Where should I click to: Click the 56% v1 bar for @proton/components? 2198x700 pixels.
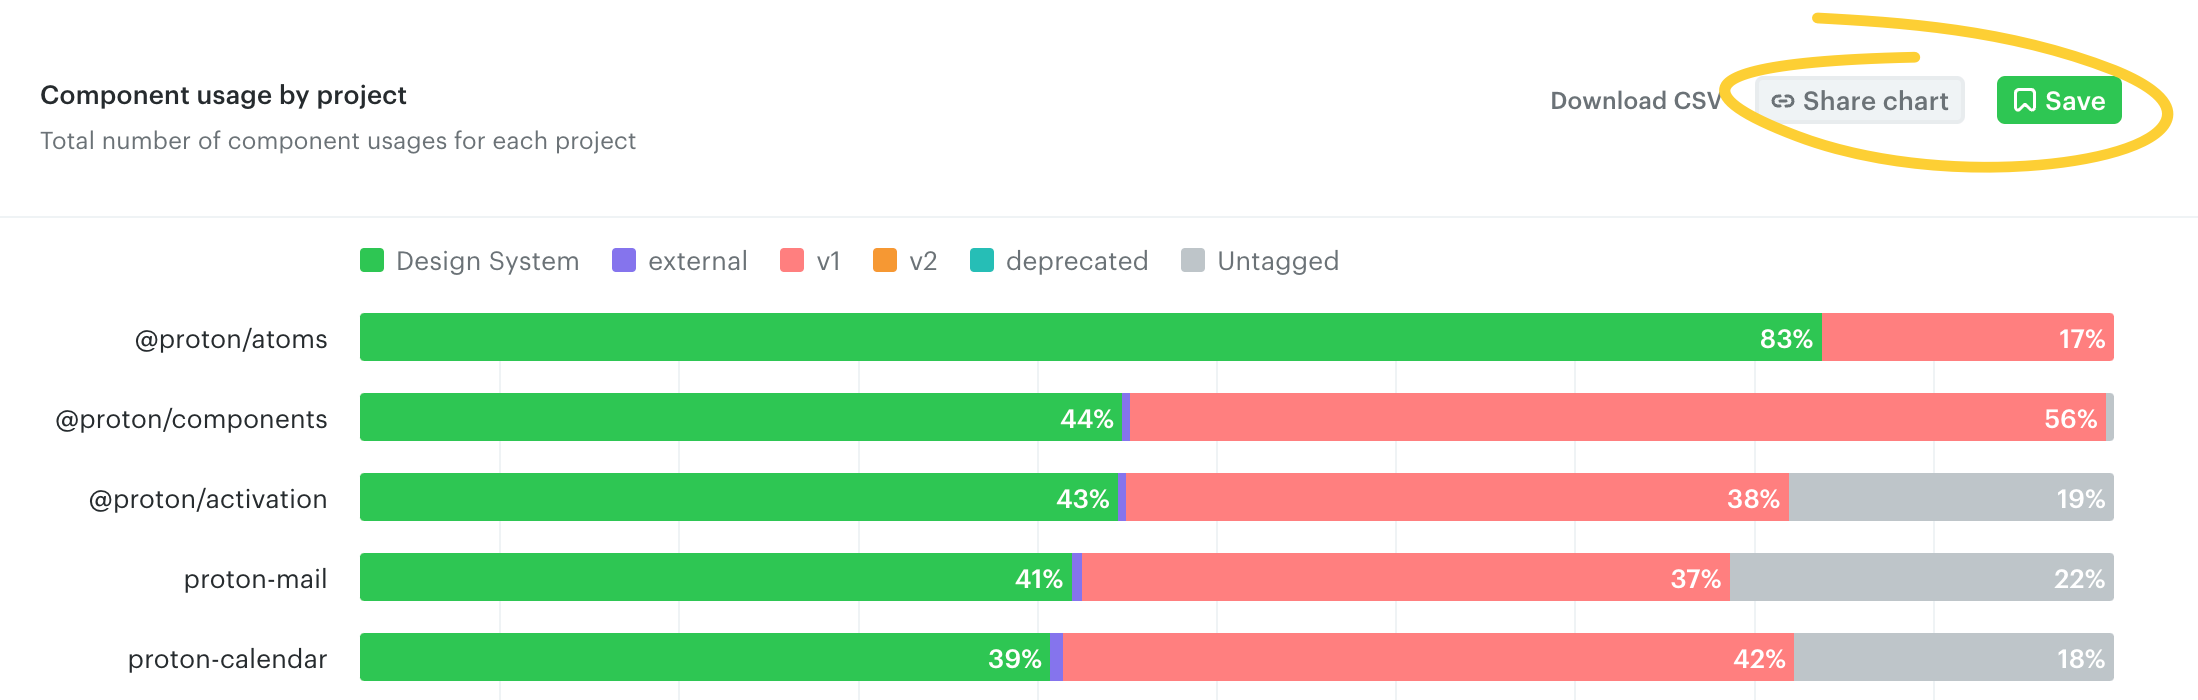(1617, 417)
